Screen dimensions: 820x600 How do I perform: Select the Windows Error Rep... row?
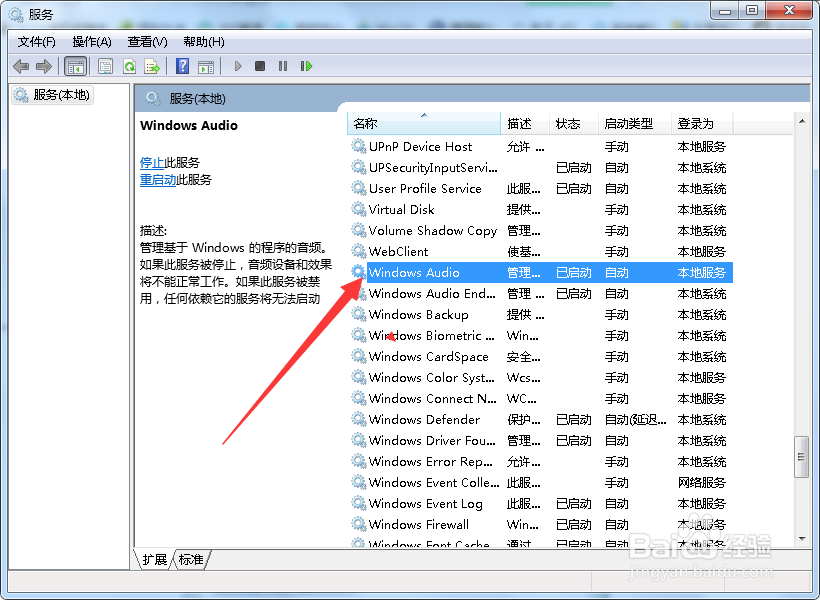540,461
